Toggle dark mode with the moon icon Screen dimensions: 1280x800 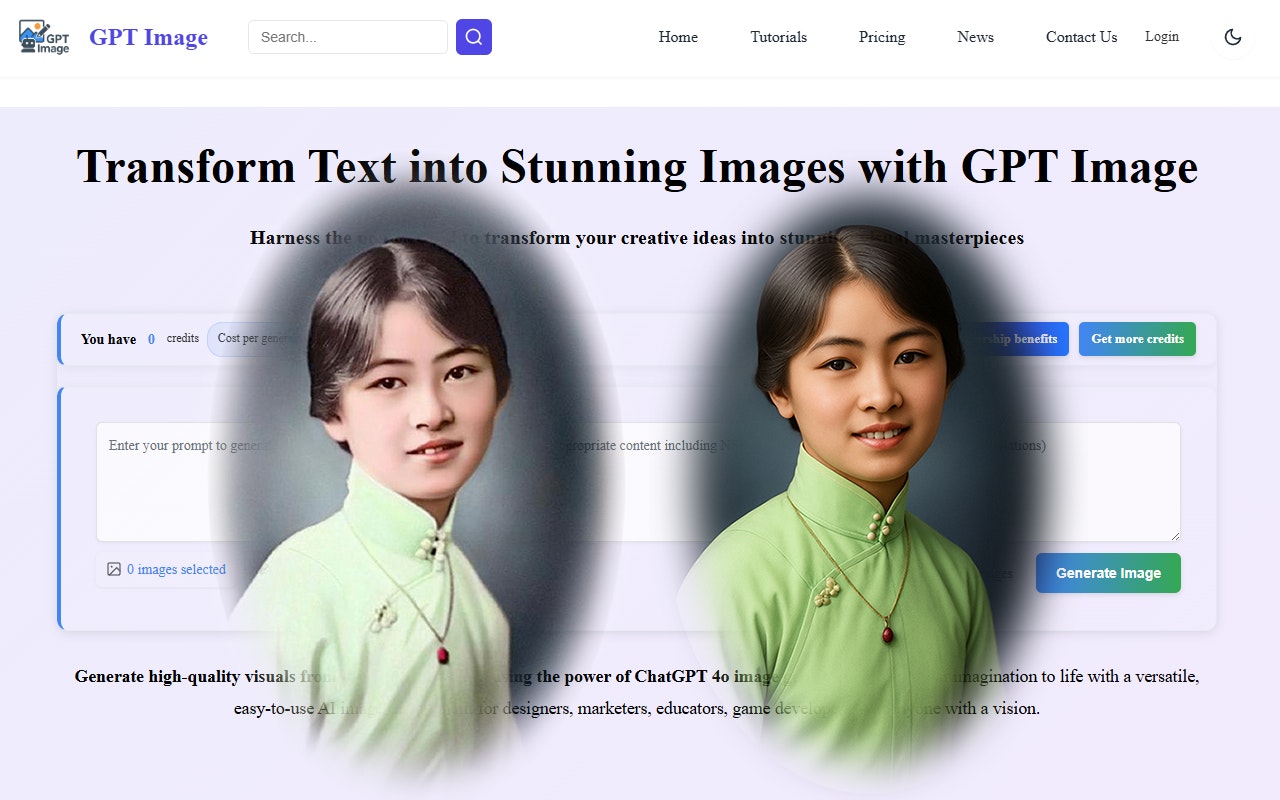tap(1233, 37)
